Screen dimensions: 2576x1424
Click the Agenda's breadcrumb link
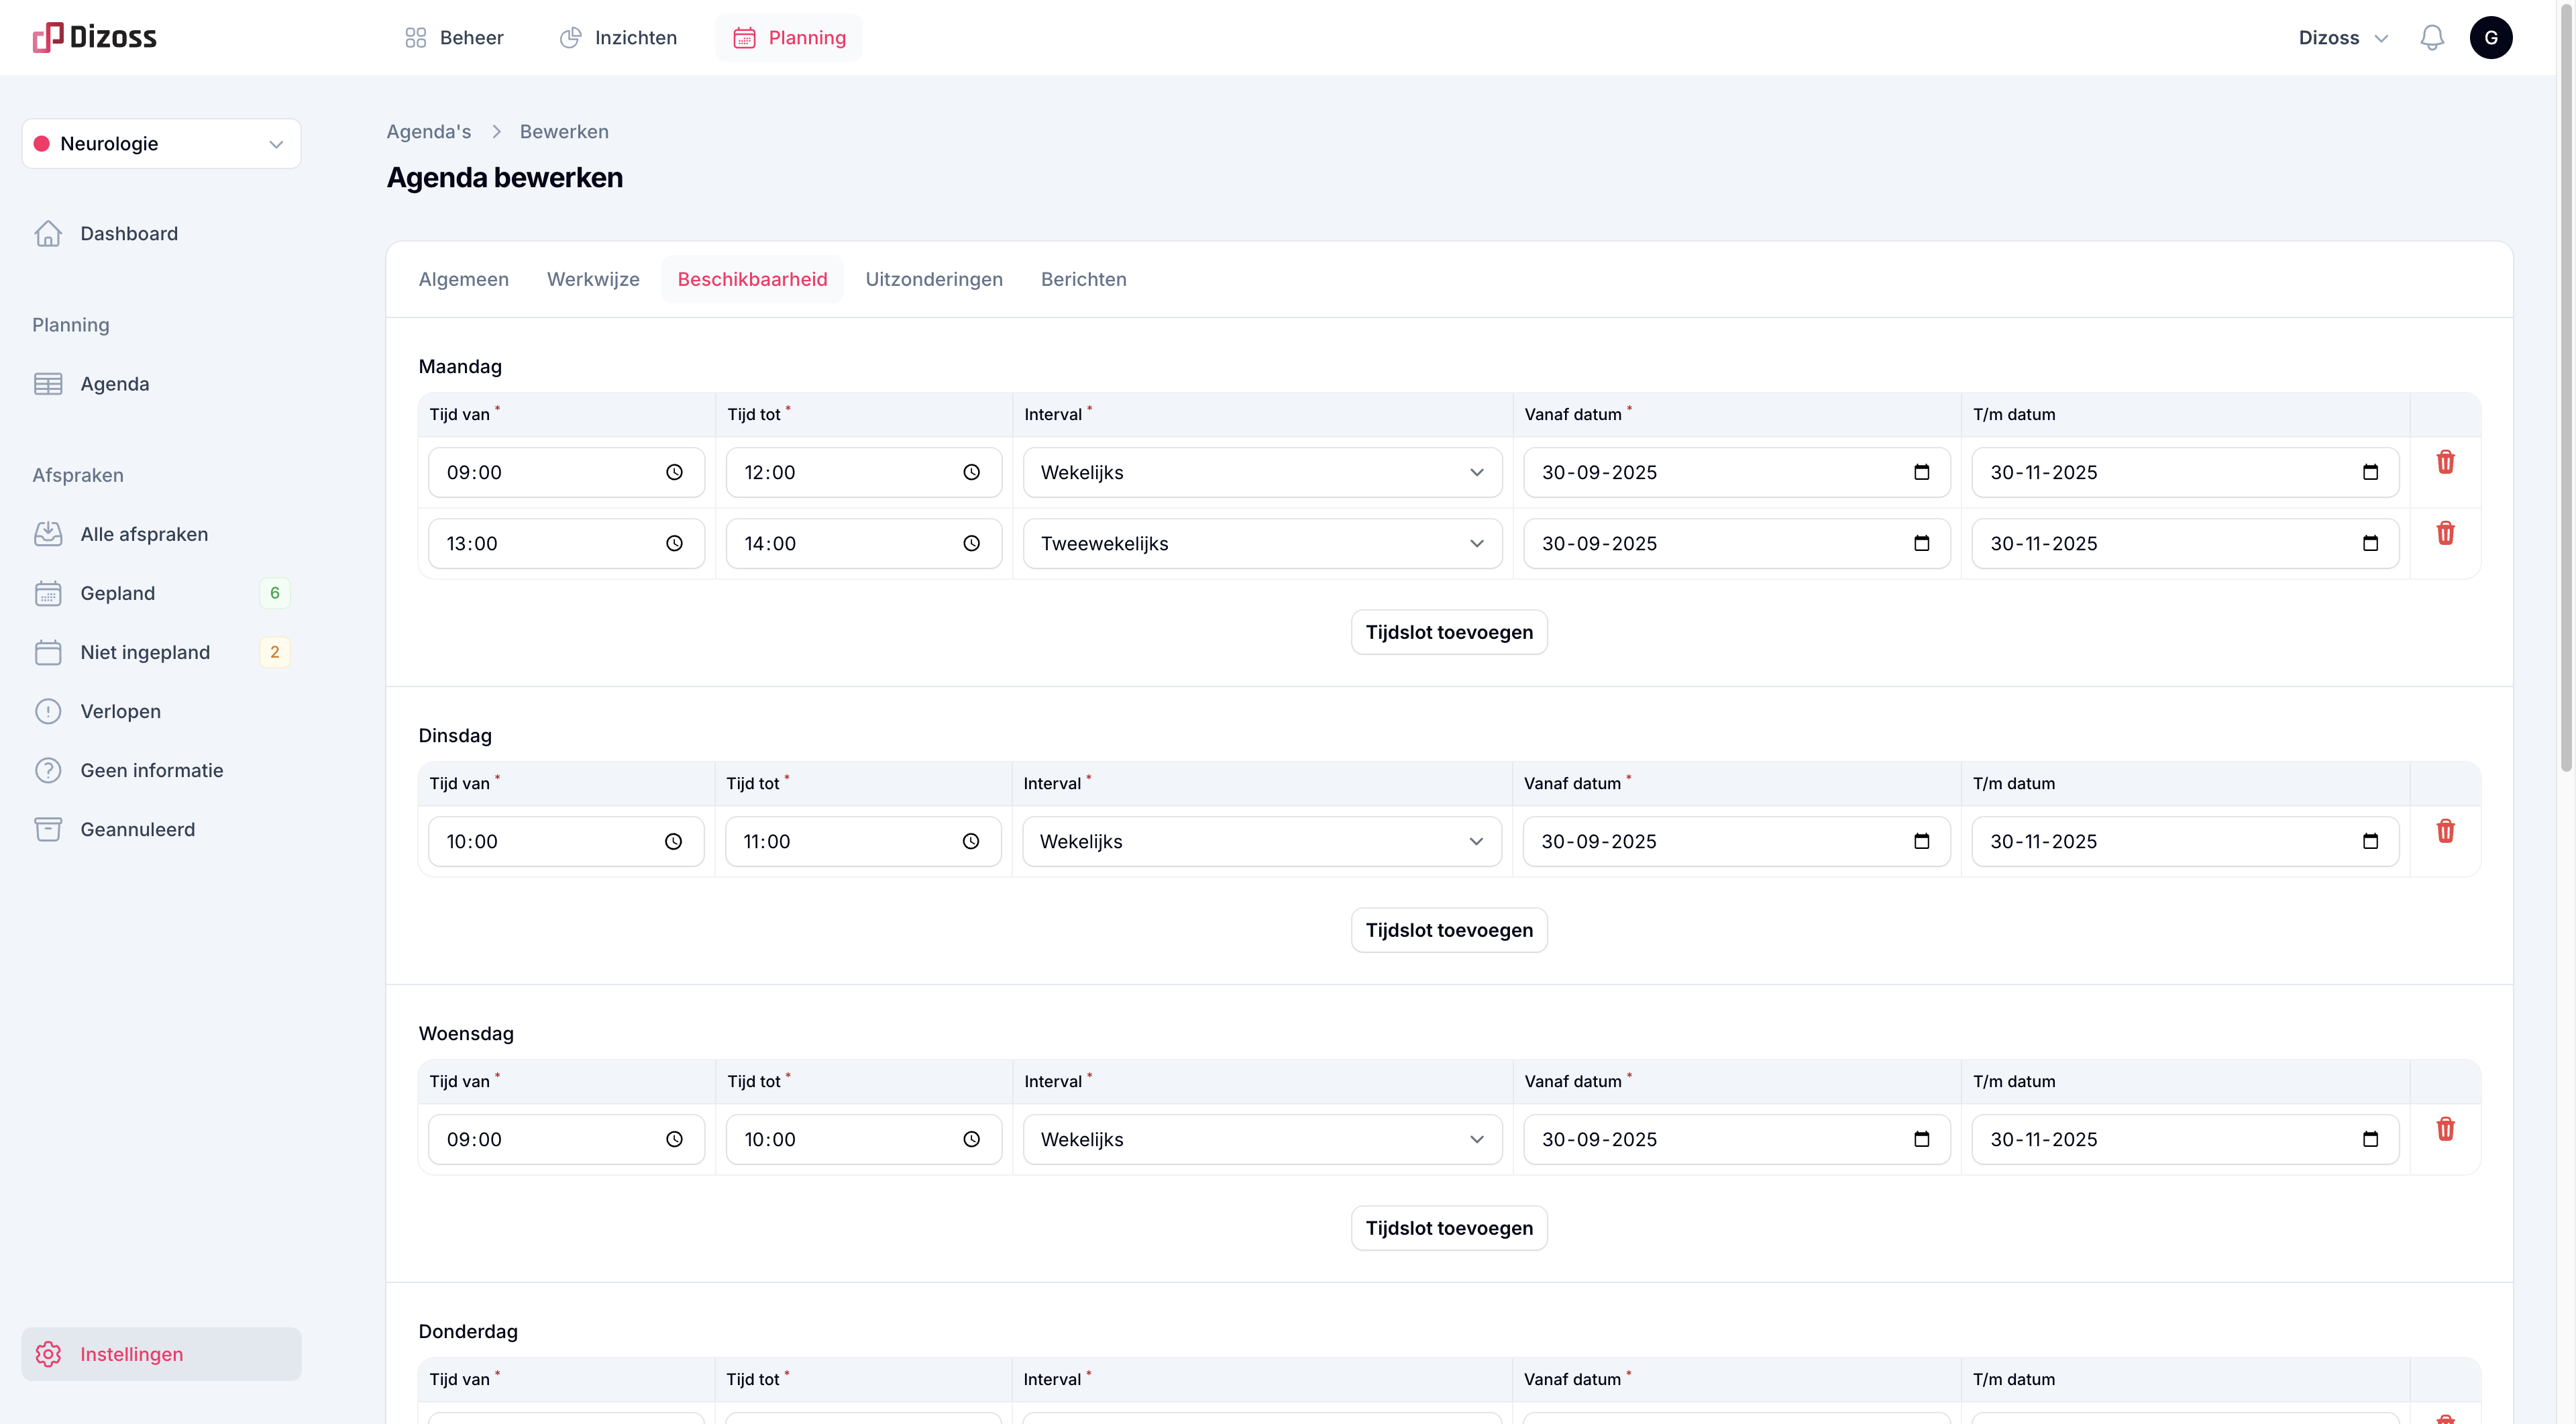[428, 132]
